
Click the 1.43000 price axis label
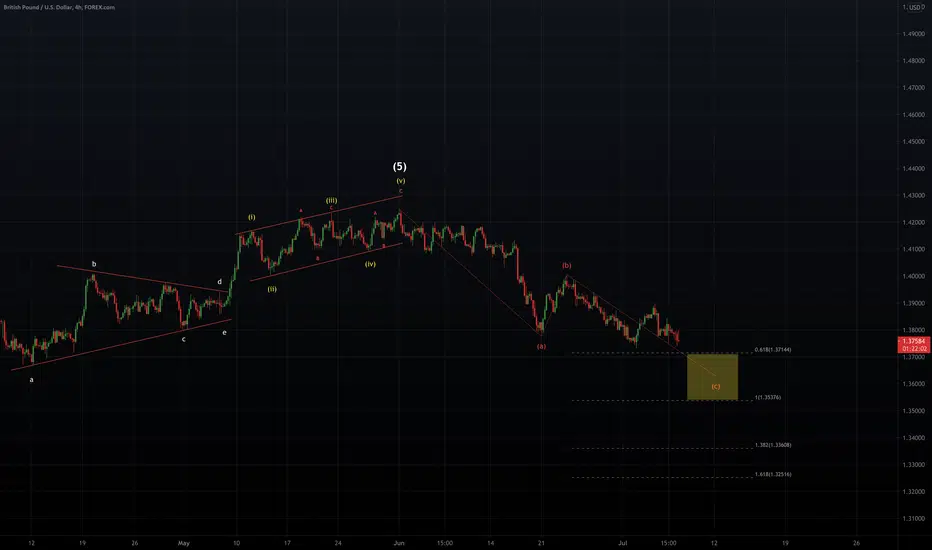point(914,196)
